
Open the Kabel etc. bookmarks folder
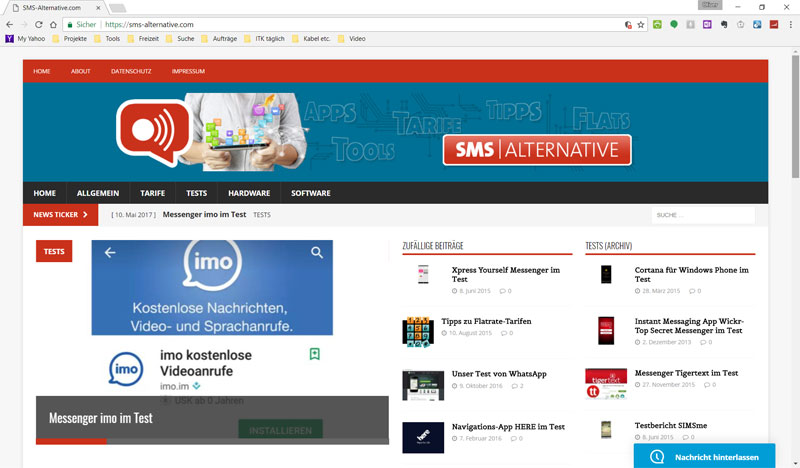pyautogui.click(x=311, y=39)
